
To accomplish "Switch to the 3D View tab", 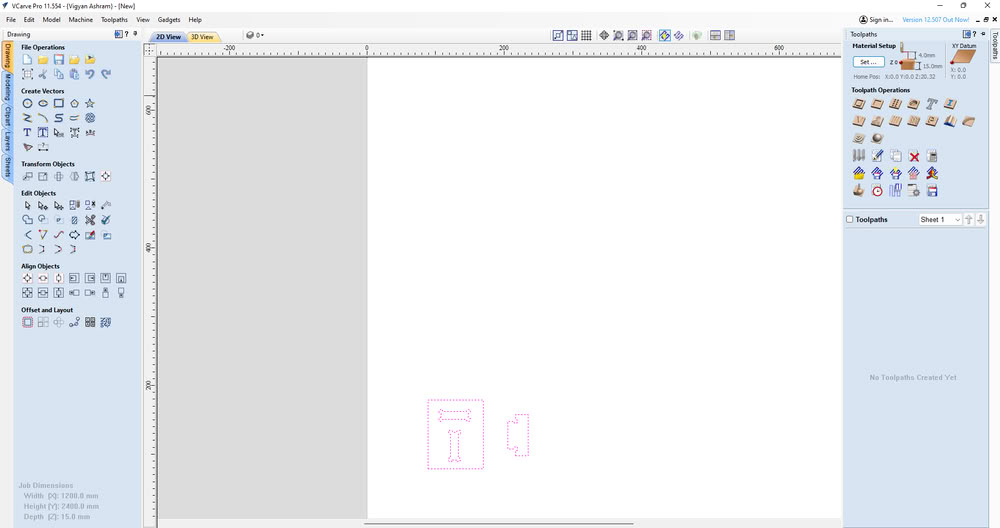I will 203,37.
